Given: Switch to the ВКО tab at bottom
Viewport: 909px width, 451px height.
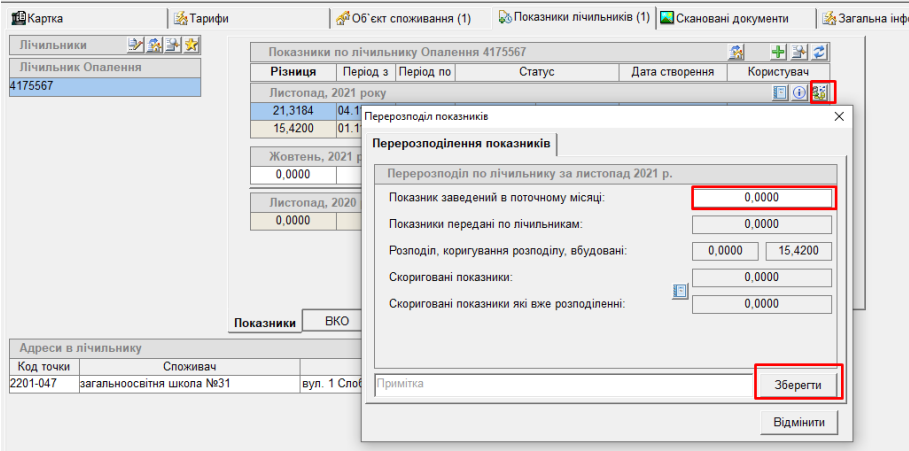Looking at the screenshot, I should [337, 321].
